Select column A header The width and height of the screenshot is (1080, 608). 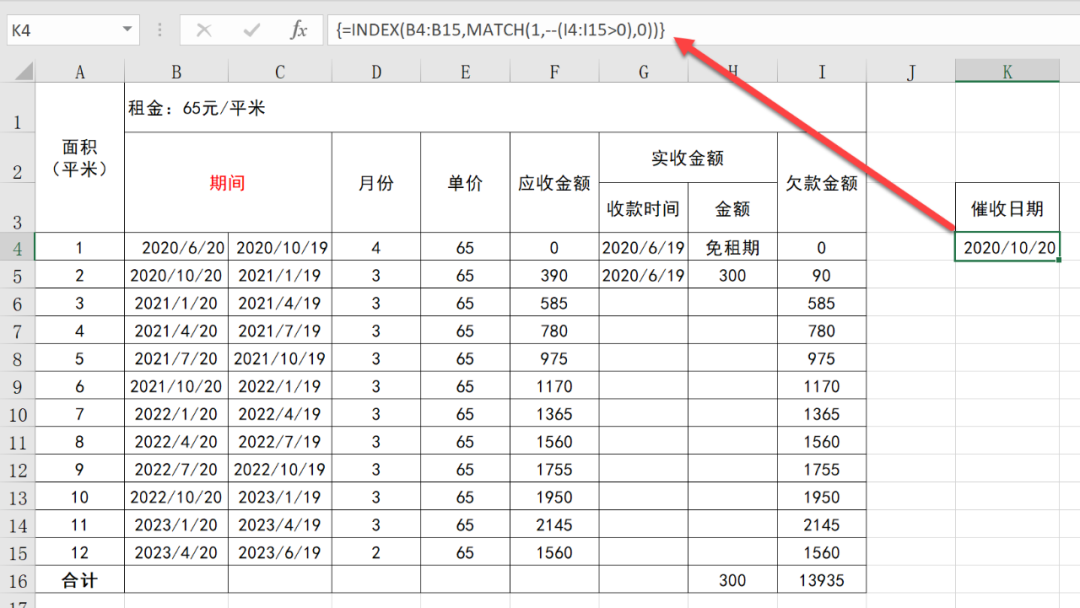[80, 72]
